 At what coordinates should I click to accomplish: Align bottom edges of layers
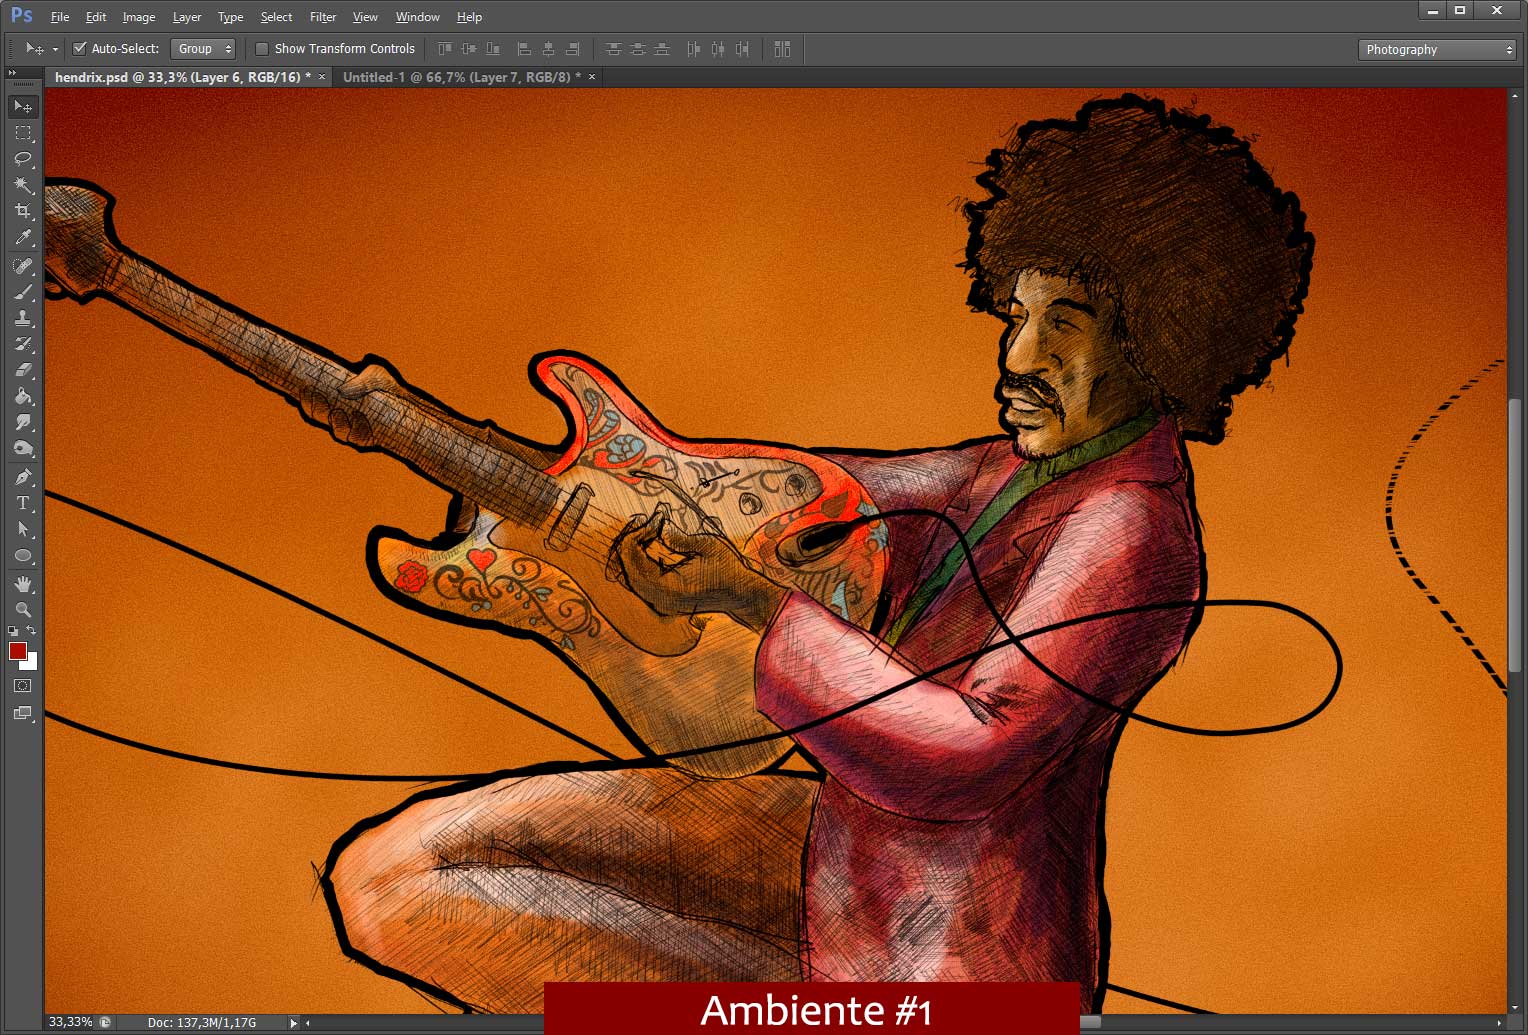tap(493, 49)
